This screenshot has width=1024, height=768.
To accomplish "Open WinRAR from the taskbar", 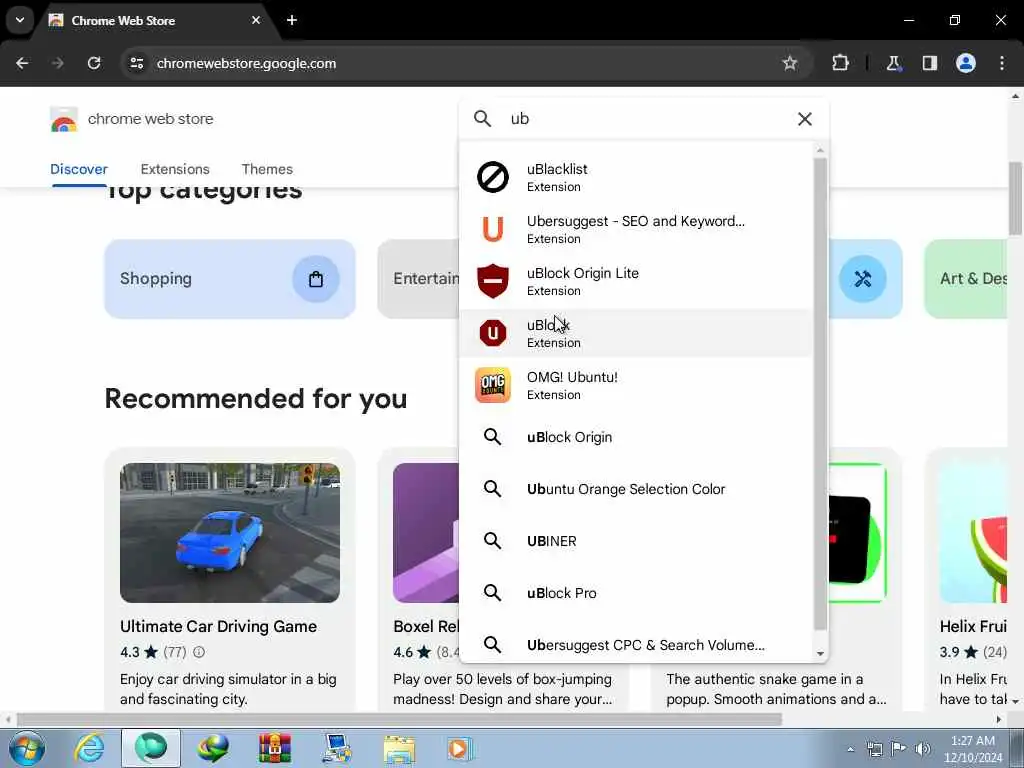I will click(x=275, y=748).
